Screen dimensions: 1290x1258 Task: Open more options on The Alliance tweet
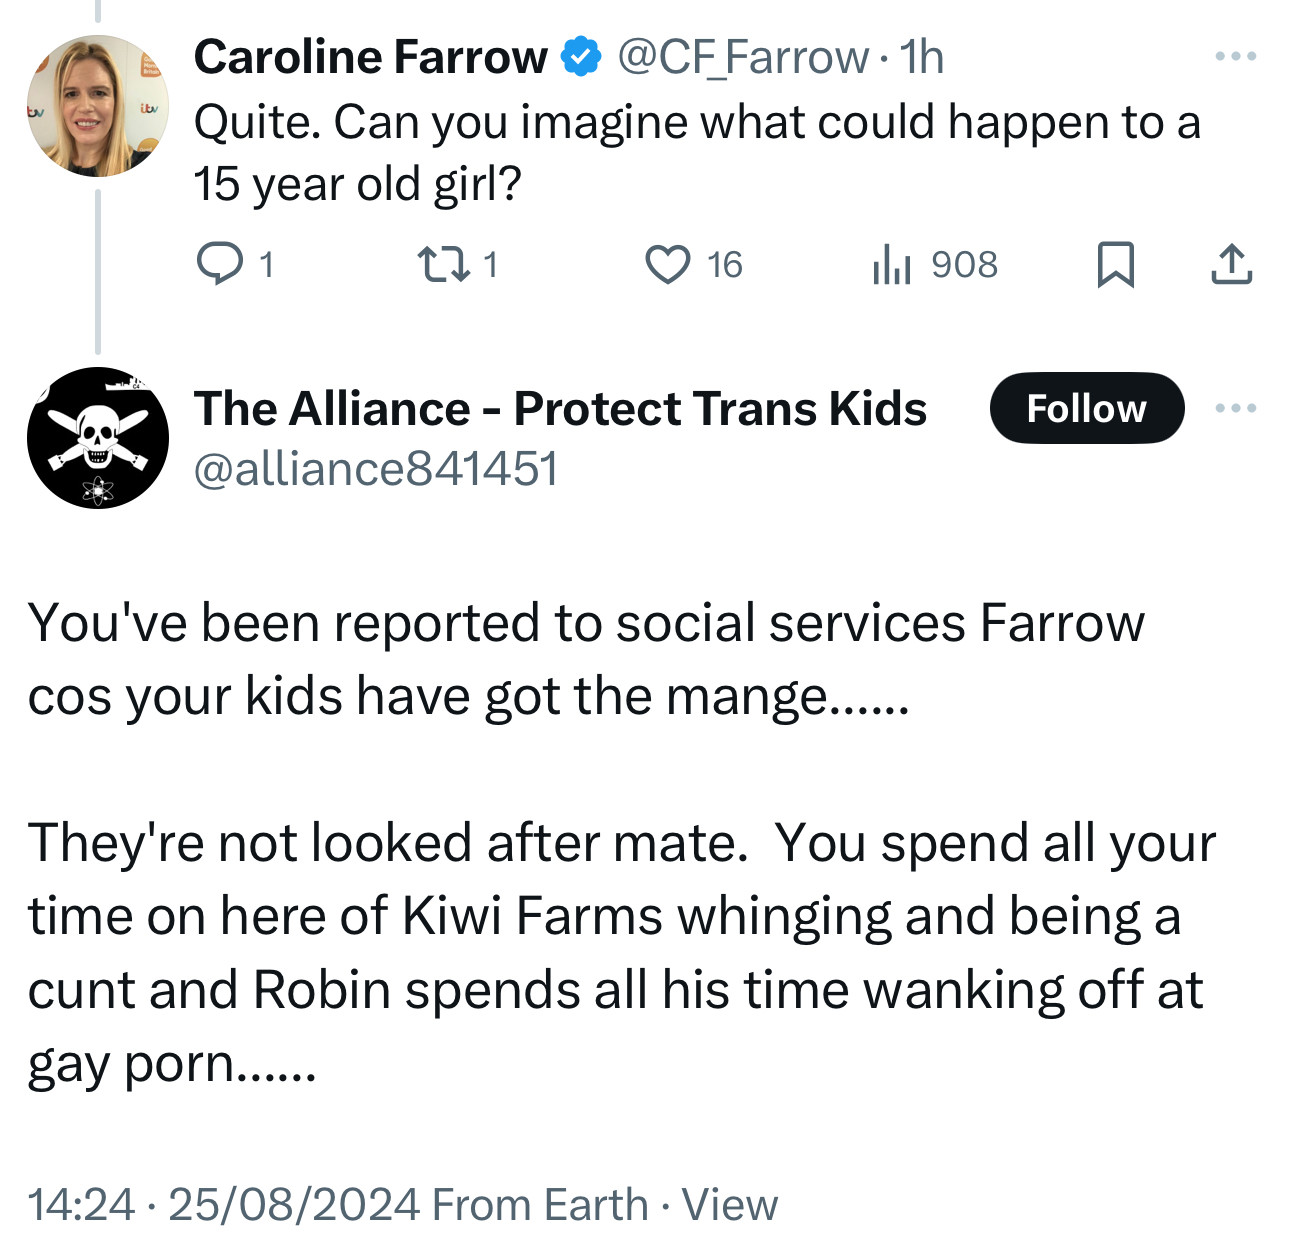tap(1235, 408)
